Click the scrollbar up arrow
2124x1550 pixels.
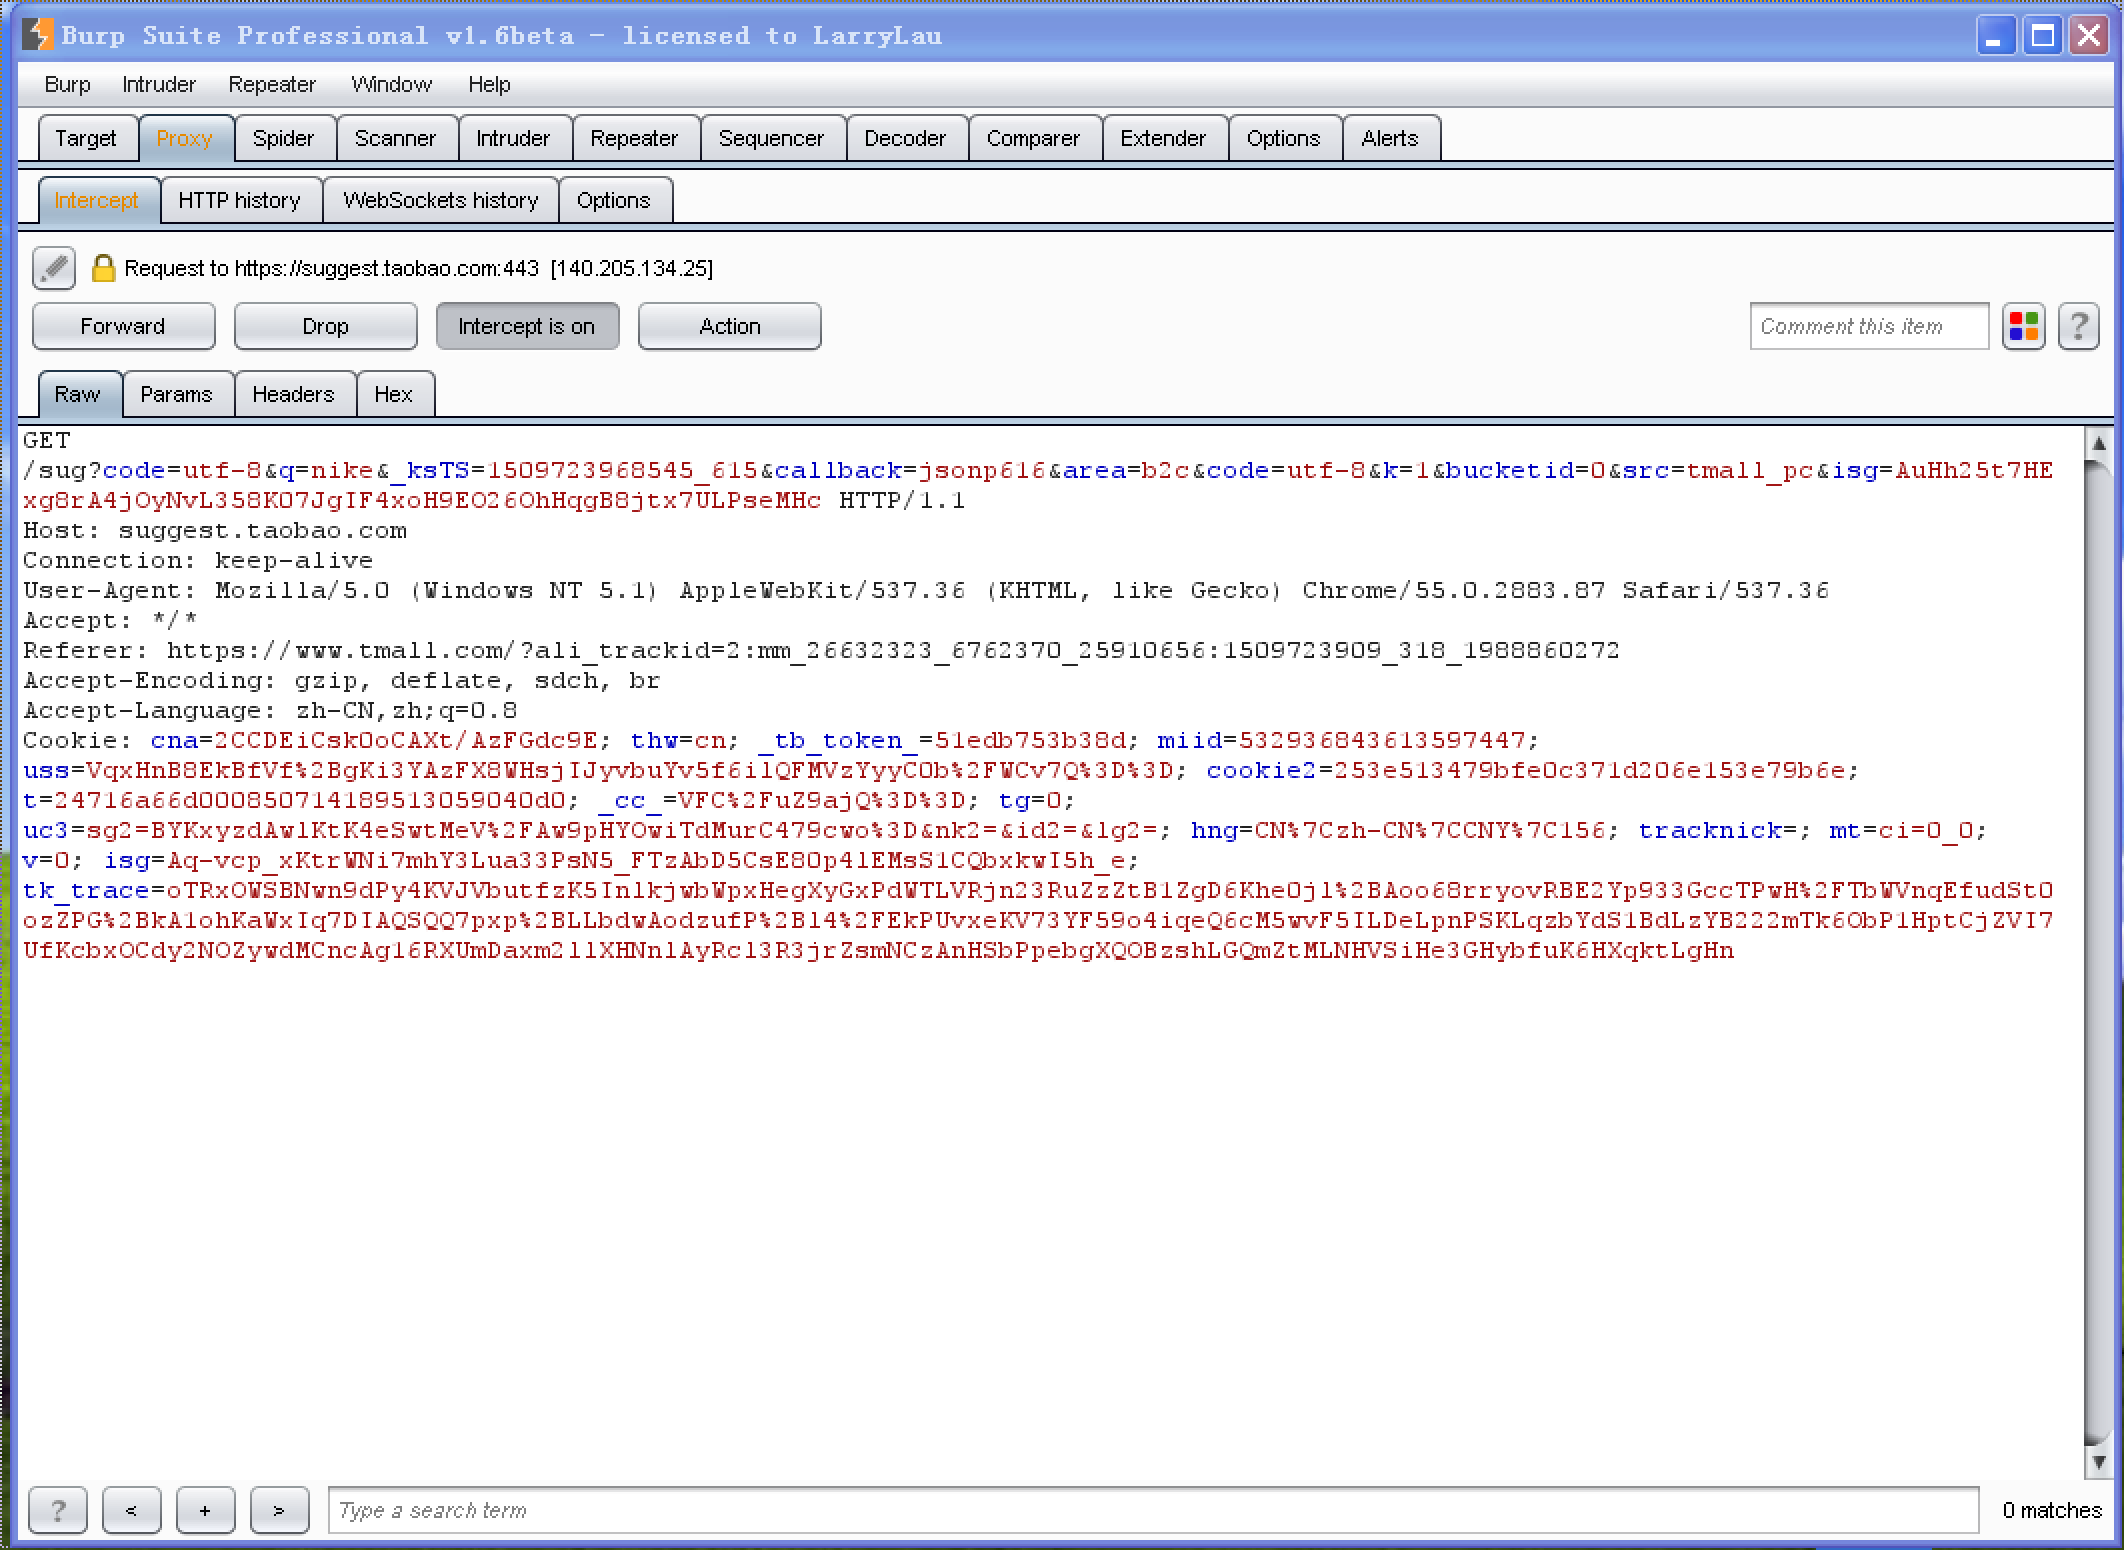pos(2098,442)
